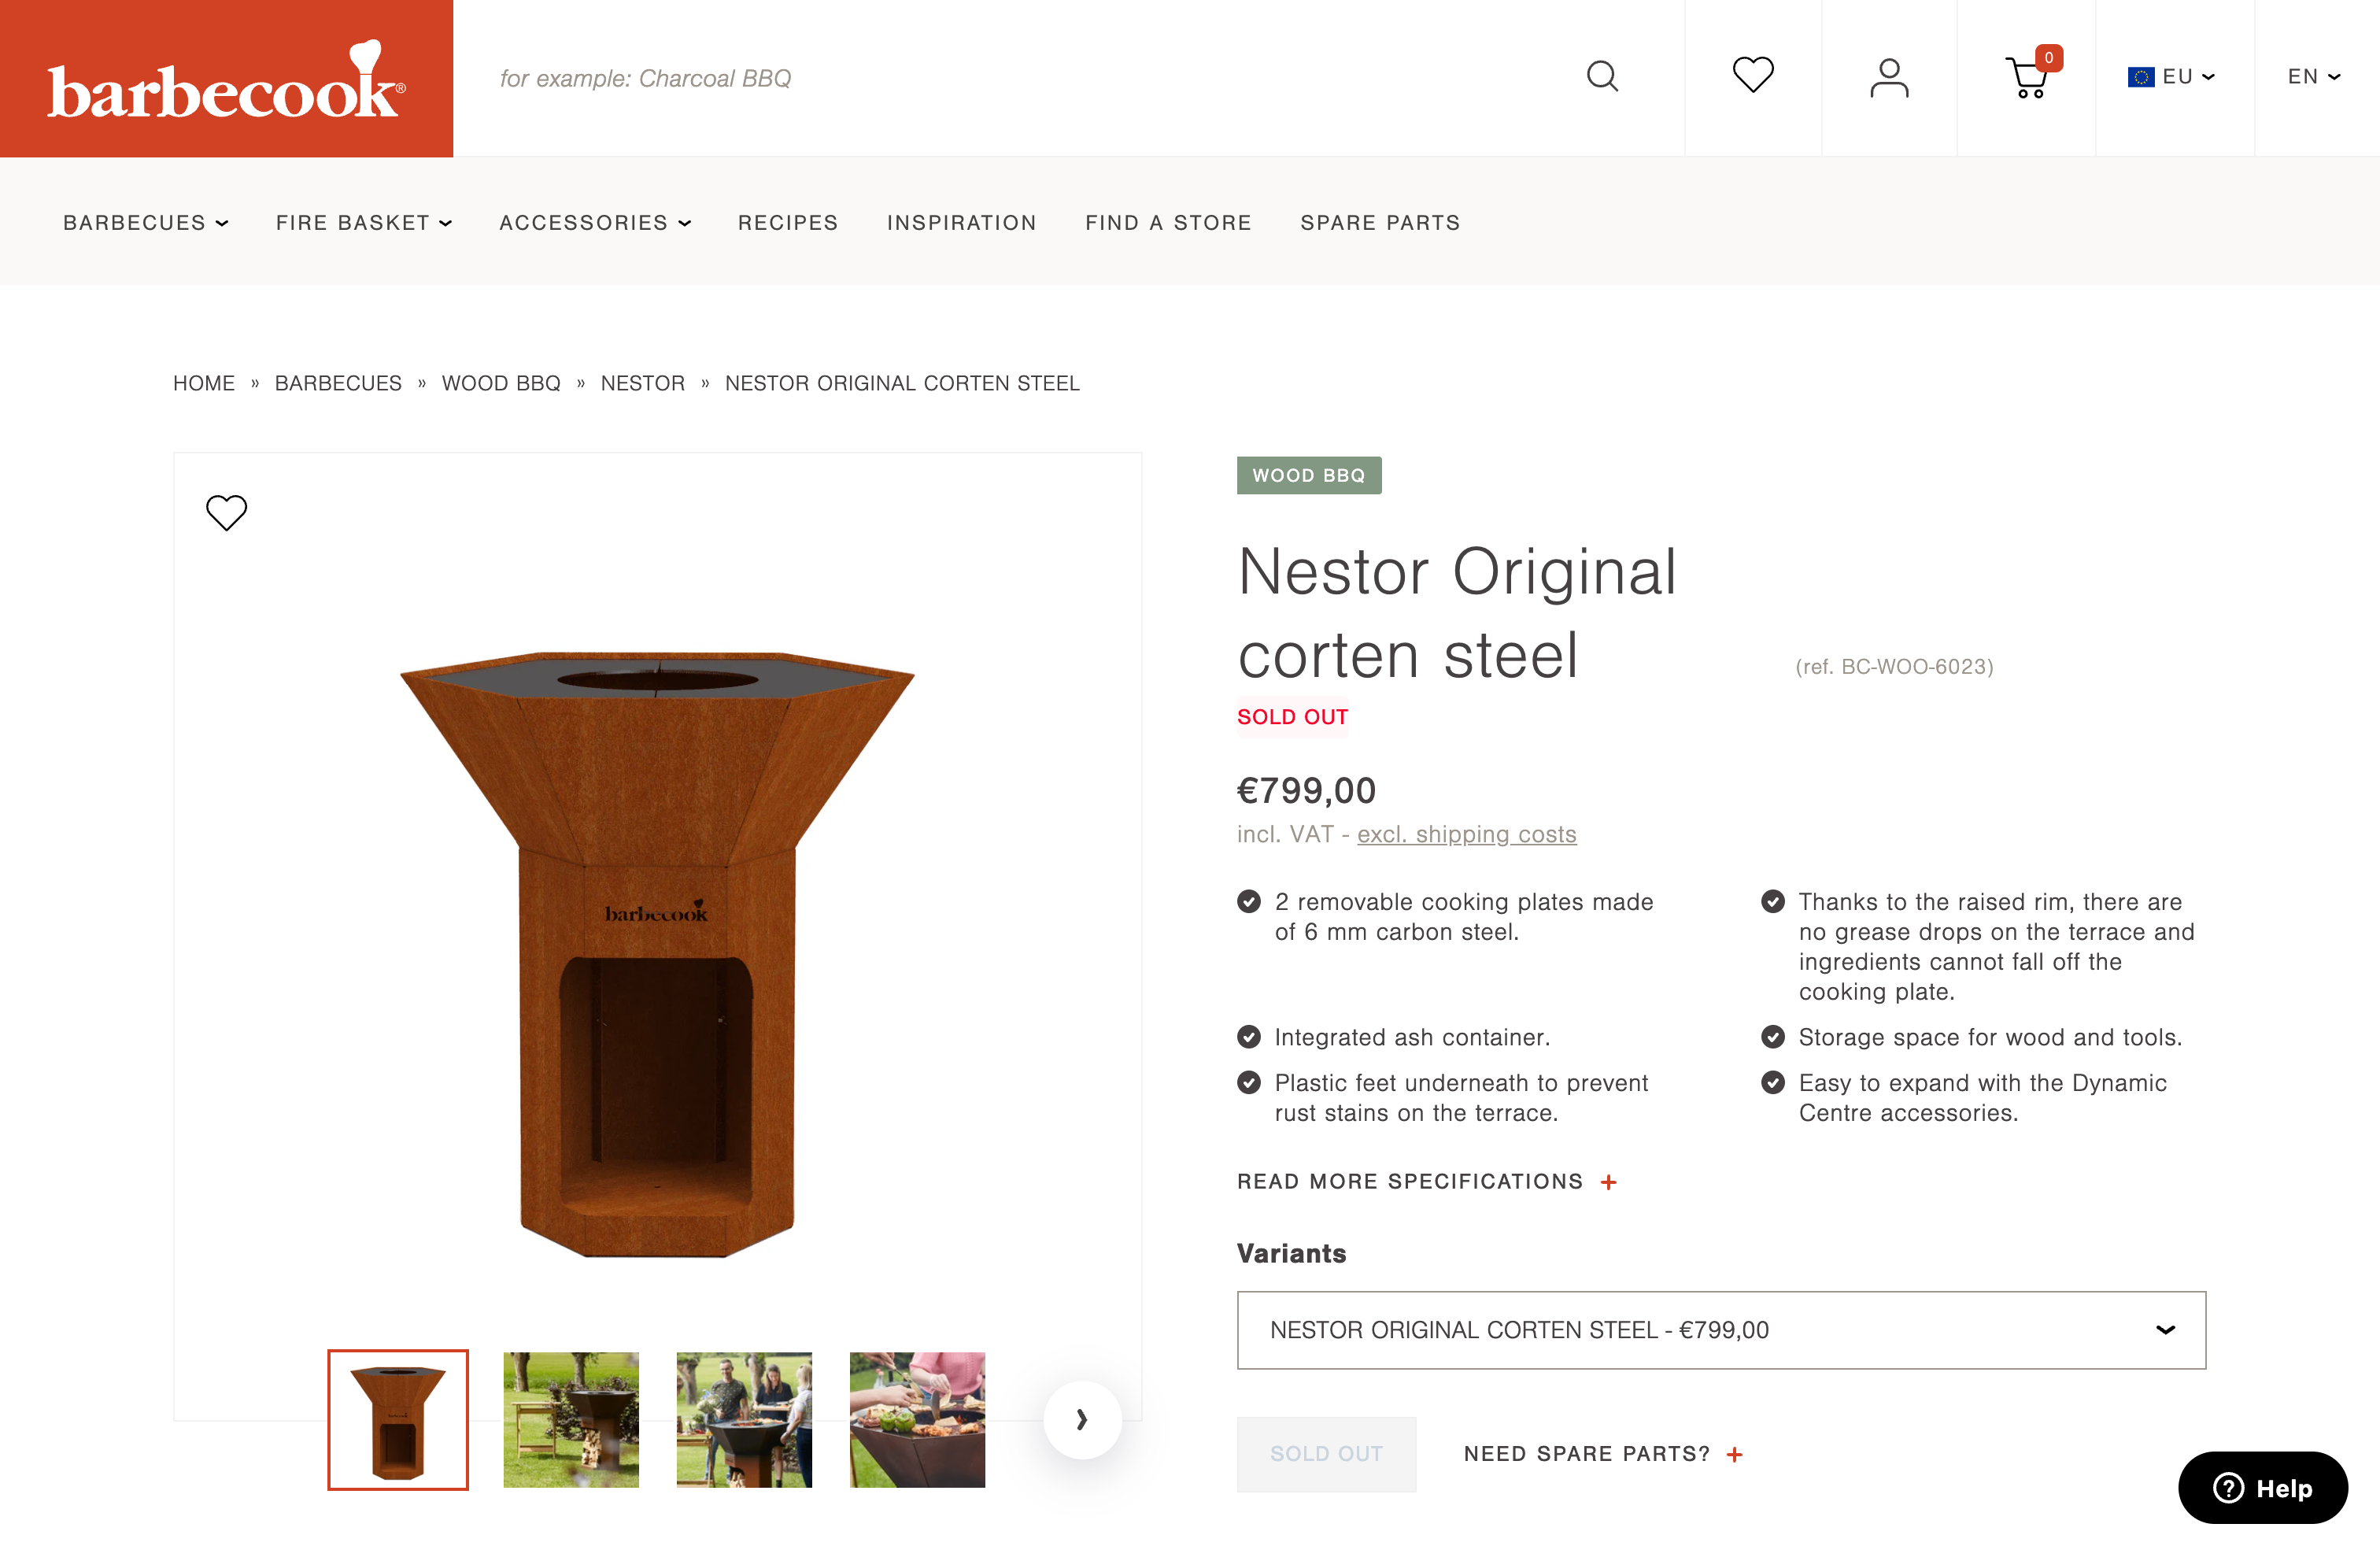Click the Barbecook logo
Viewport: 2380px width, 1546px height.
226,79
